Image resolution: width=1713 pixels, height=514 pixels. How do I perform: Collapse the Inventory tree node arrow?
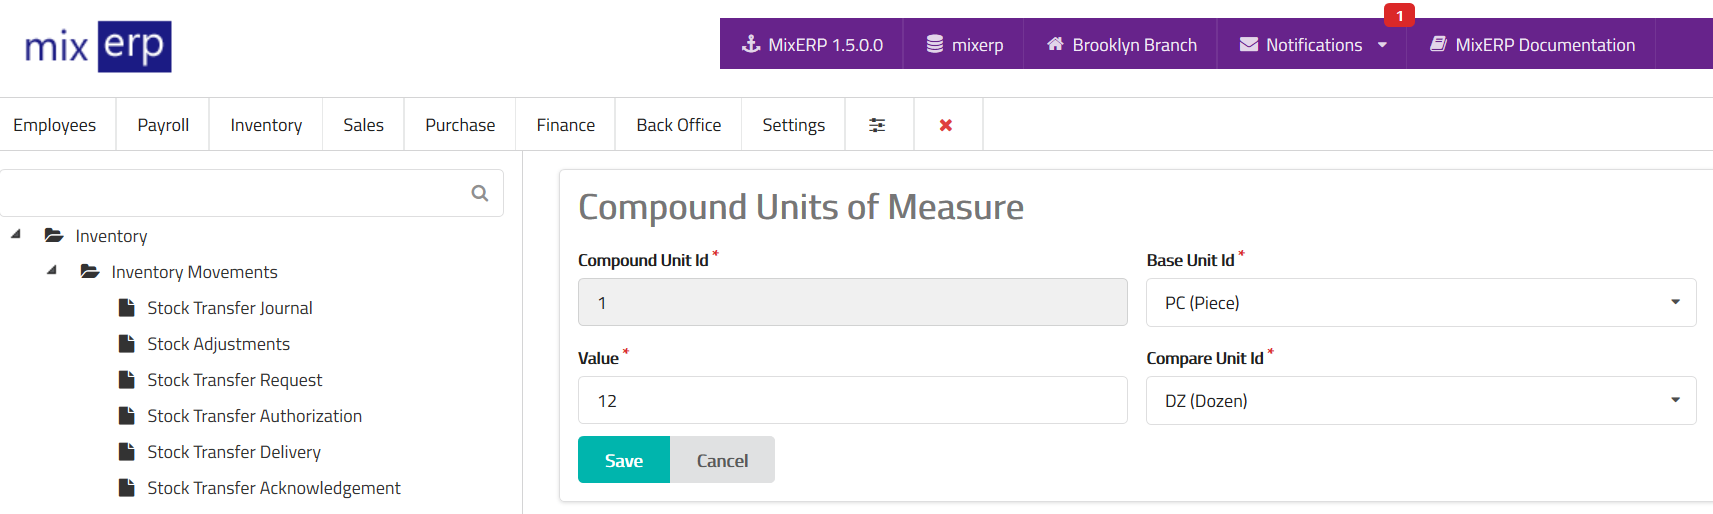tap(16, 234)
